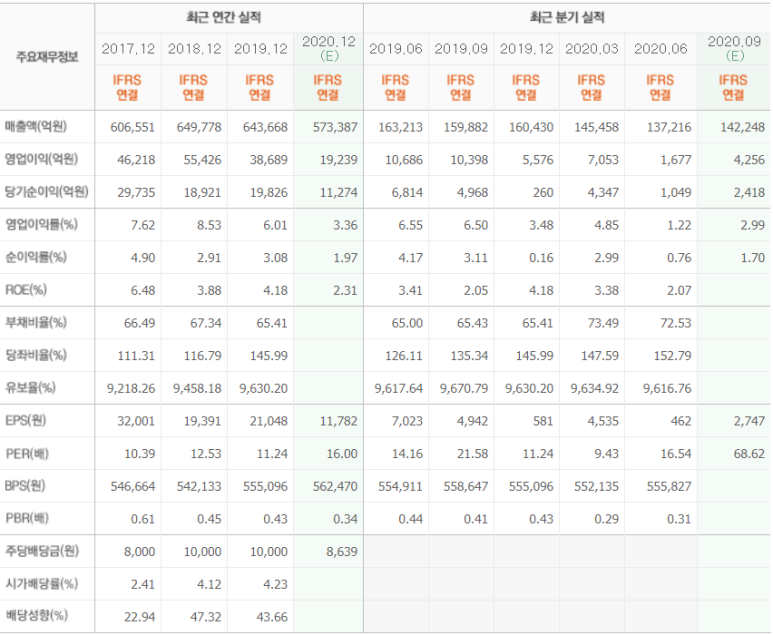Select the 당기순이익(억원) row label

47,192
